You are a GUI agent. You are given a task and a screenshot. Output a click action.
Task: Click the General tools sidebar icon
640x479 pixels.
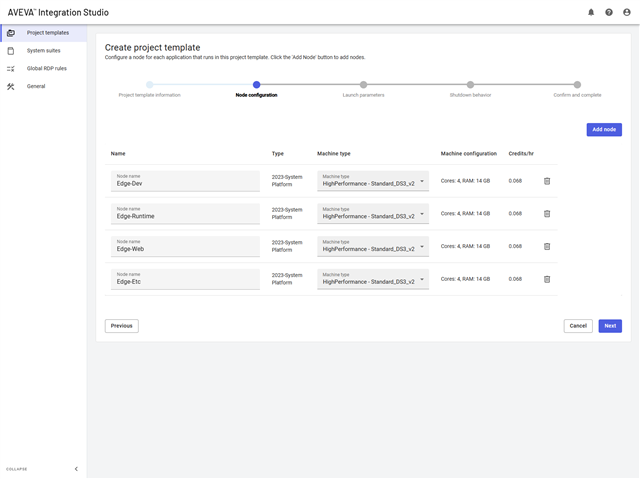(x=11, y=86)
